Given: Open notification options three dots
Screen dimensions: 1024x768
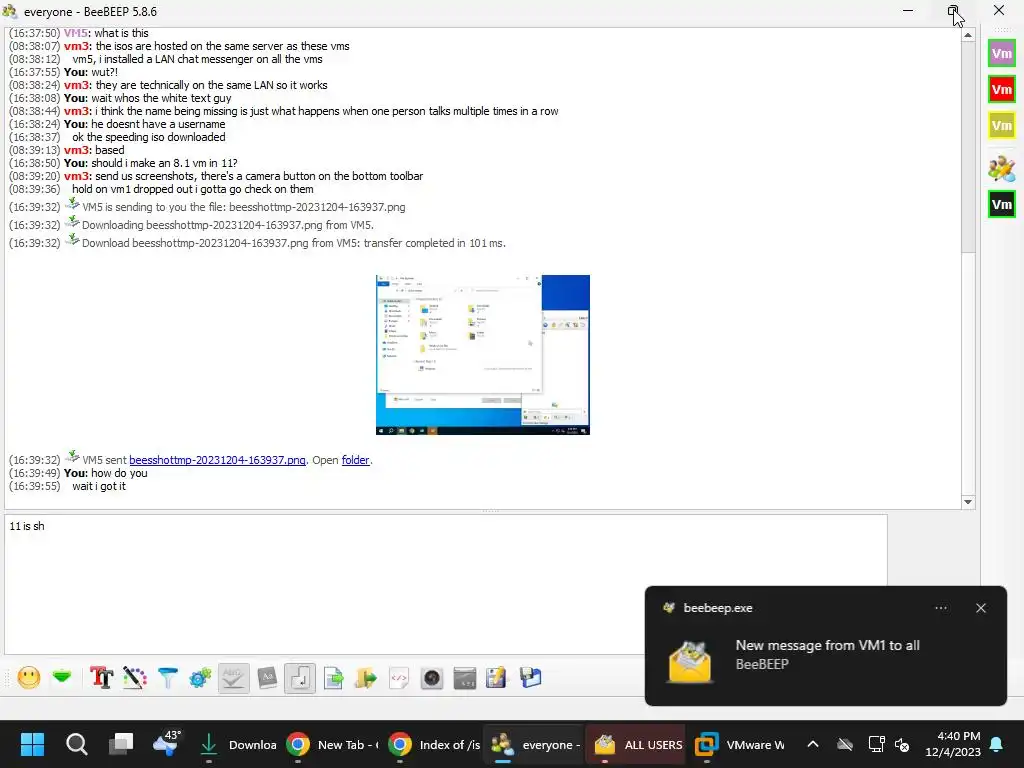Looking at the screenshot, I should (x=941, y=608).
